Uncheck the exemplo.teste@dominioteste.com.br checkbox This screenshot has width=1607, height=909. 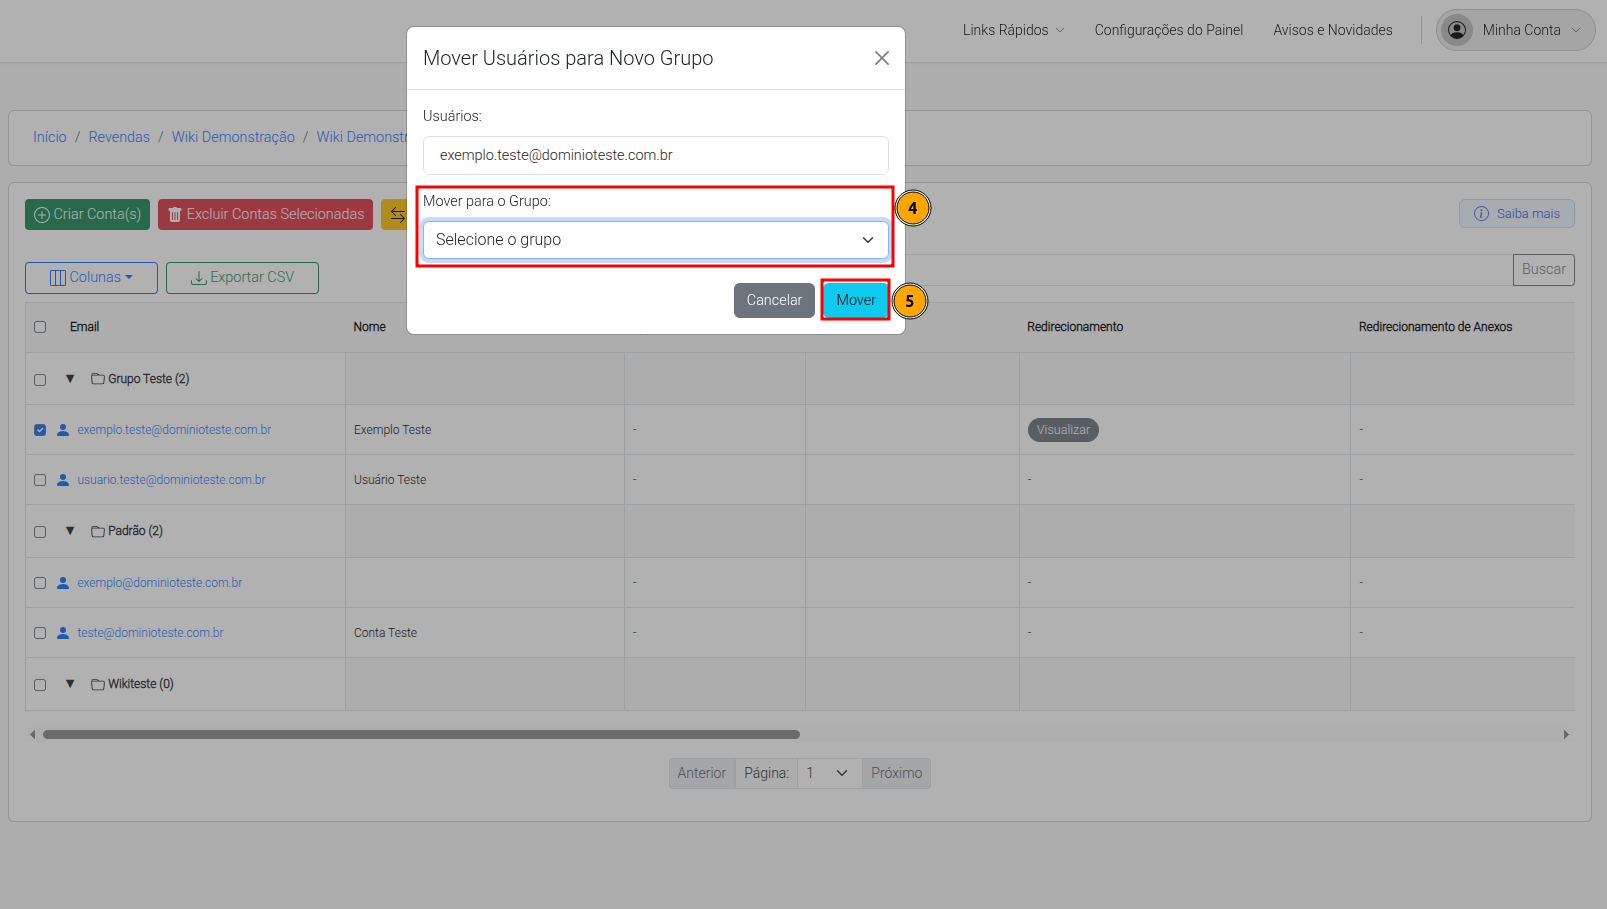[x=40, y=430]
